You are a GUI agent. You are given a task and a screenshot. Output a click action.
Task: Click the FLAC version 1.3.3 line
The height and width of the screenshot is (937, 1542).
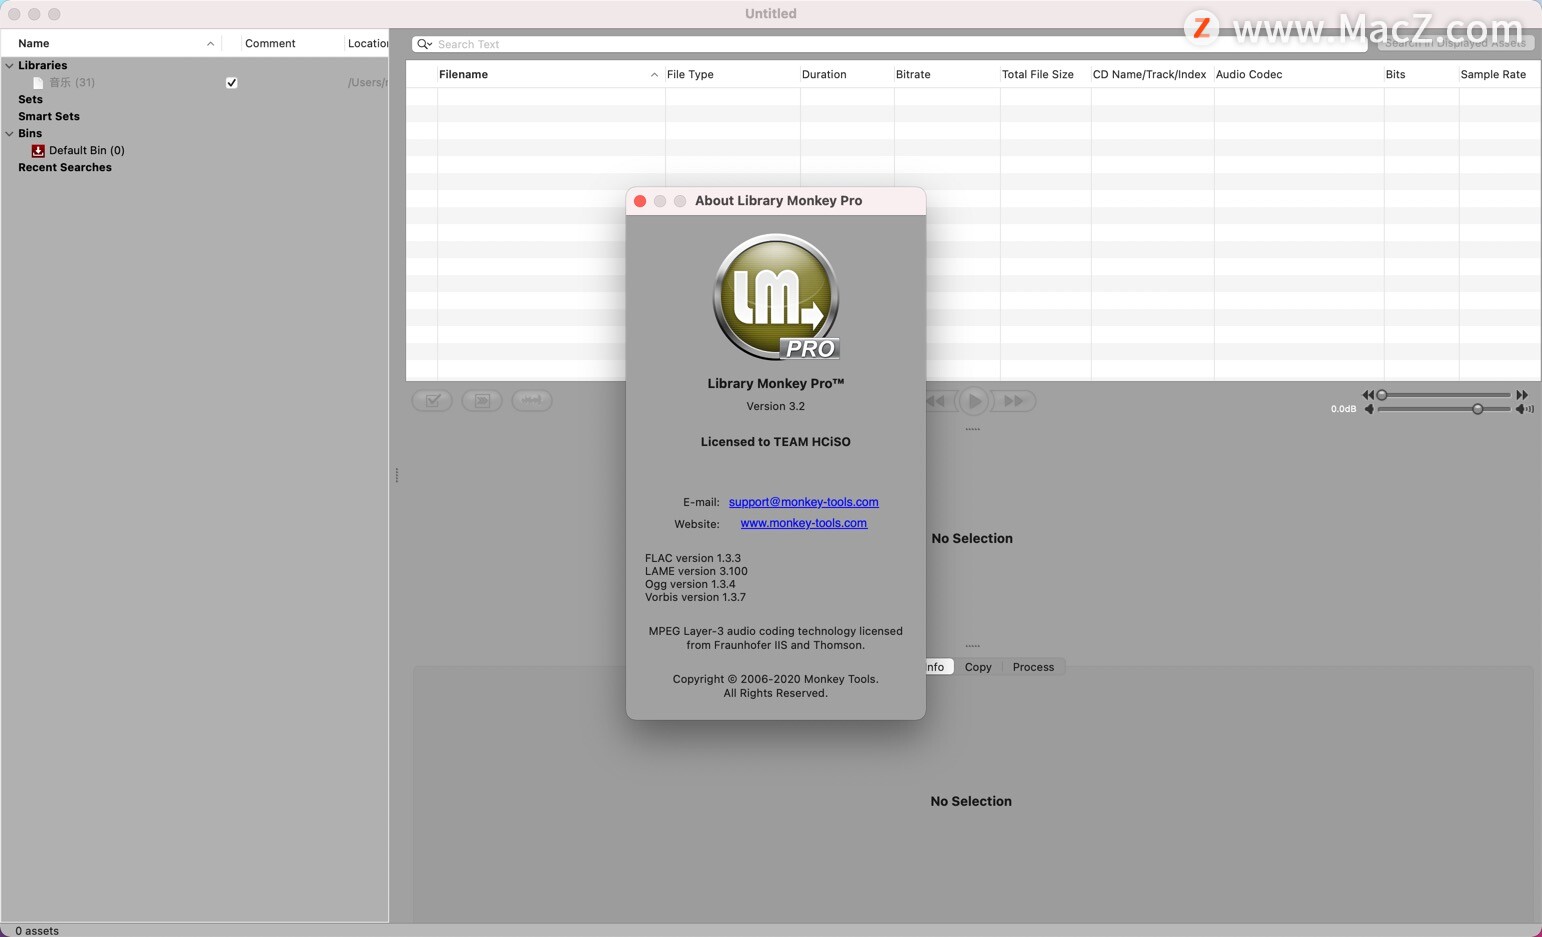click(693, 558)
